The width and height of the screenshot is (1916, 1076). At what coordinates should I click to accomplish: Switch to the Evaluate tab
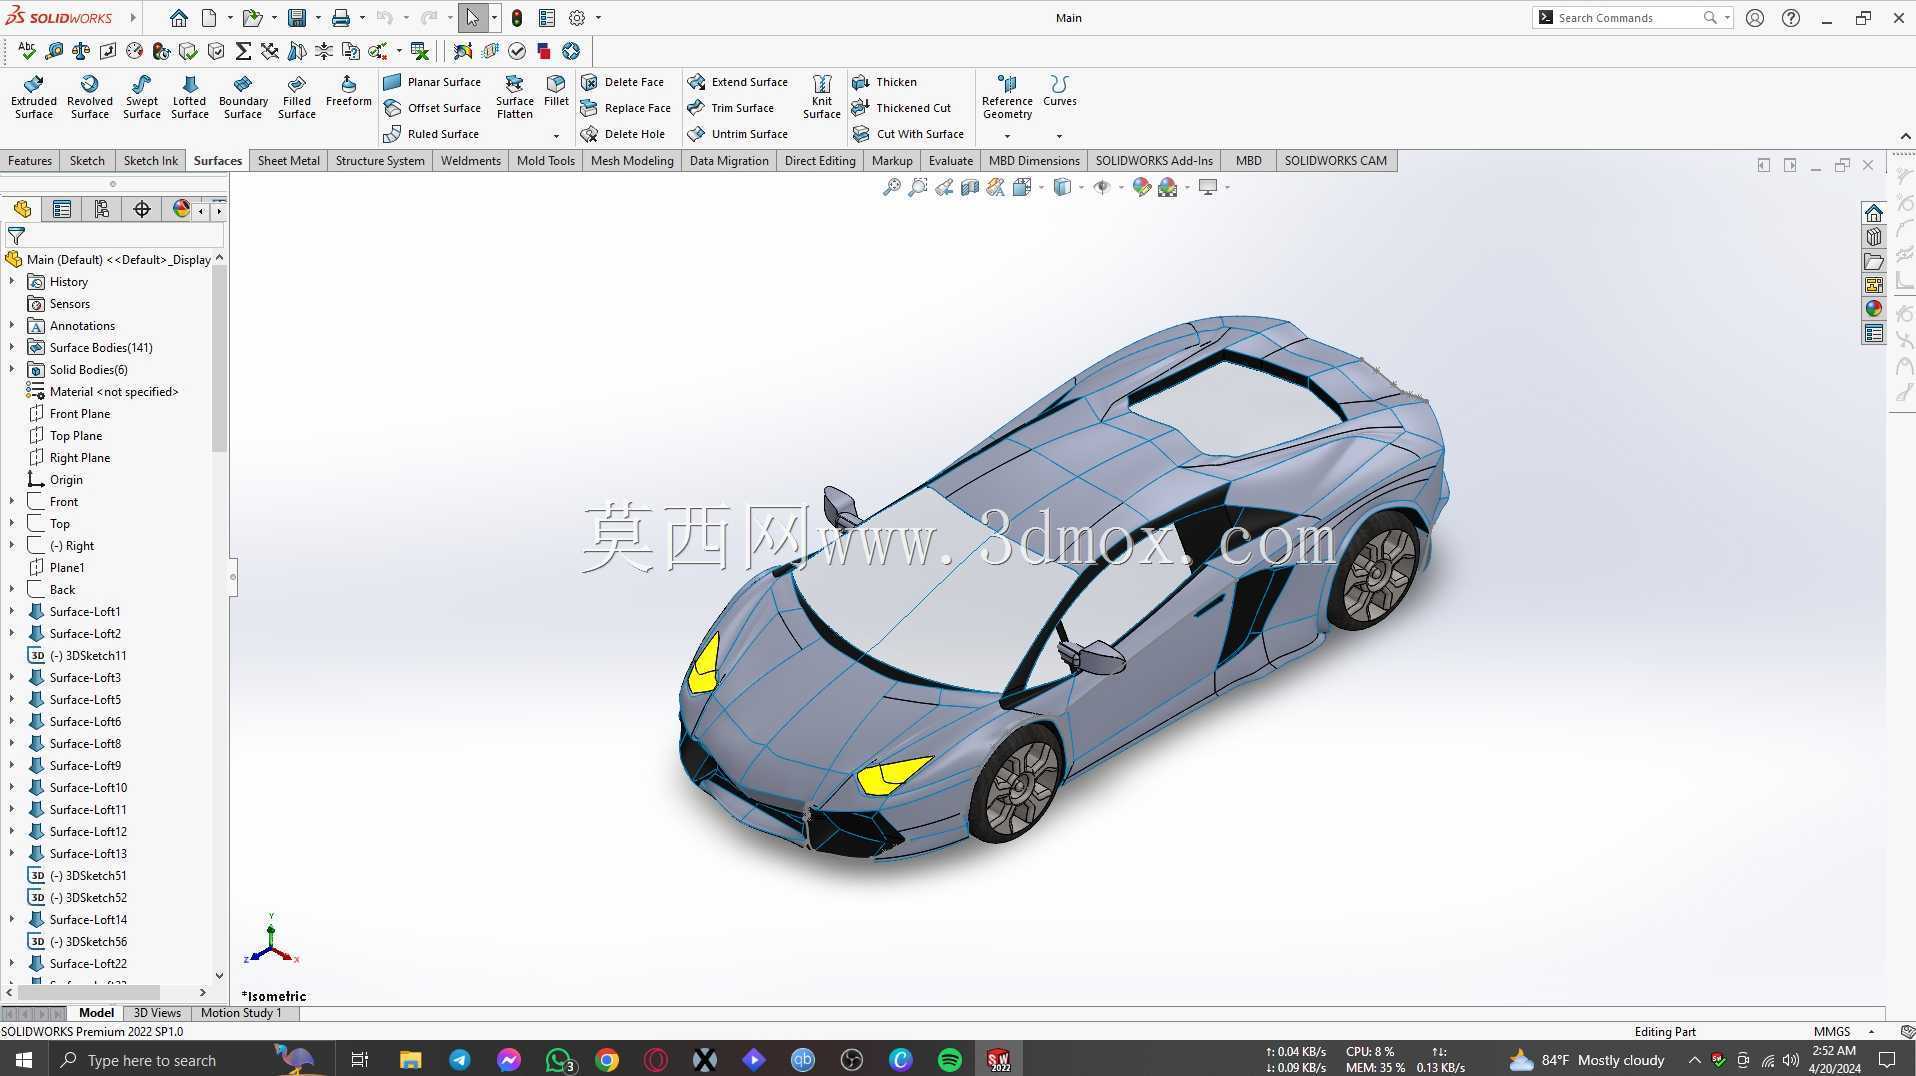[x=950, y=161]
